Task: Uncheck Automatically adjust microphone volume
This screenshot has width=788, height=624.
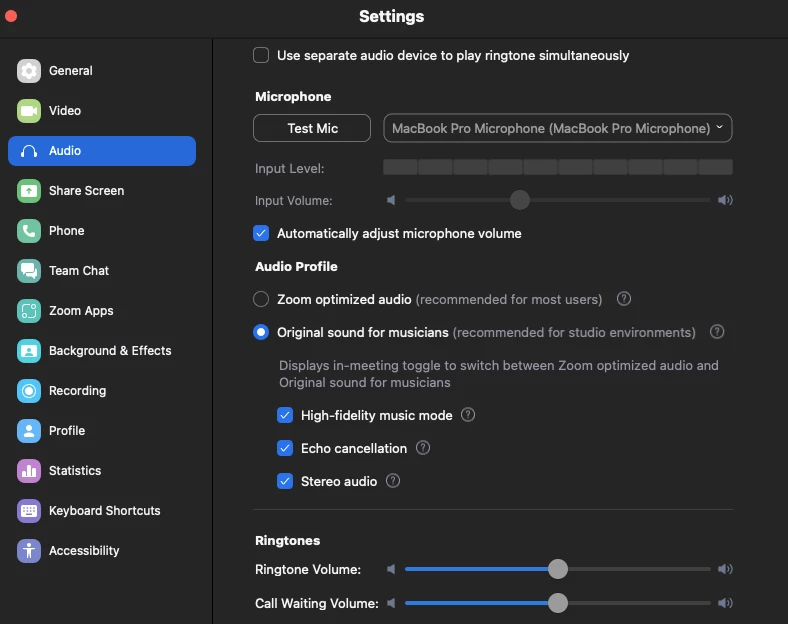Action: 261,234
